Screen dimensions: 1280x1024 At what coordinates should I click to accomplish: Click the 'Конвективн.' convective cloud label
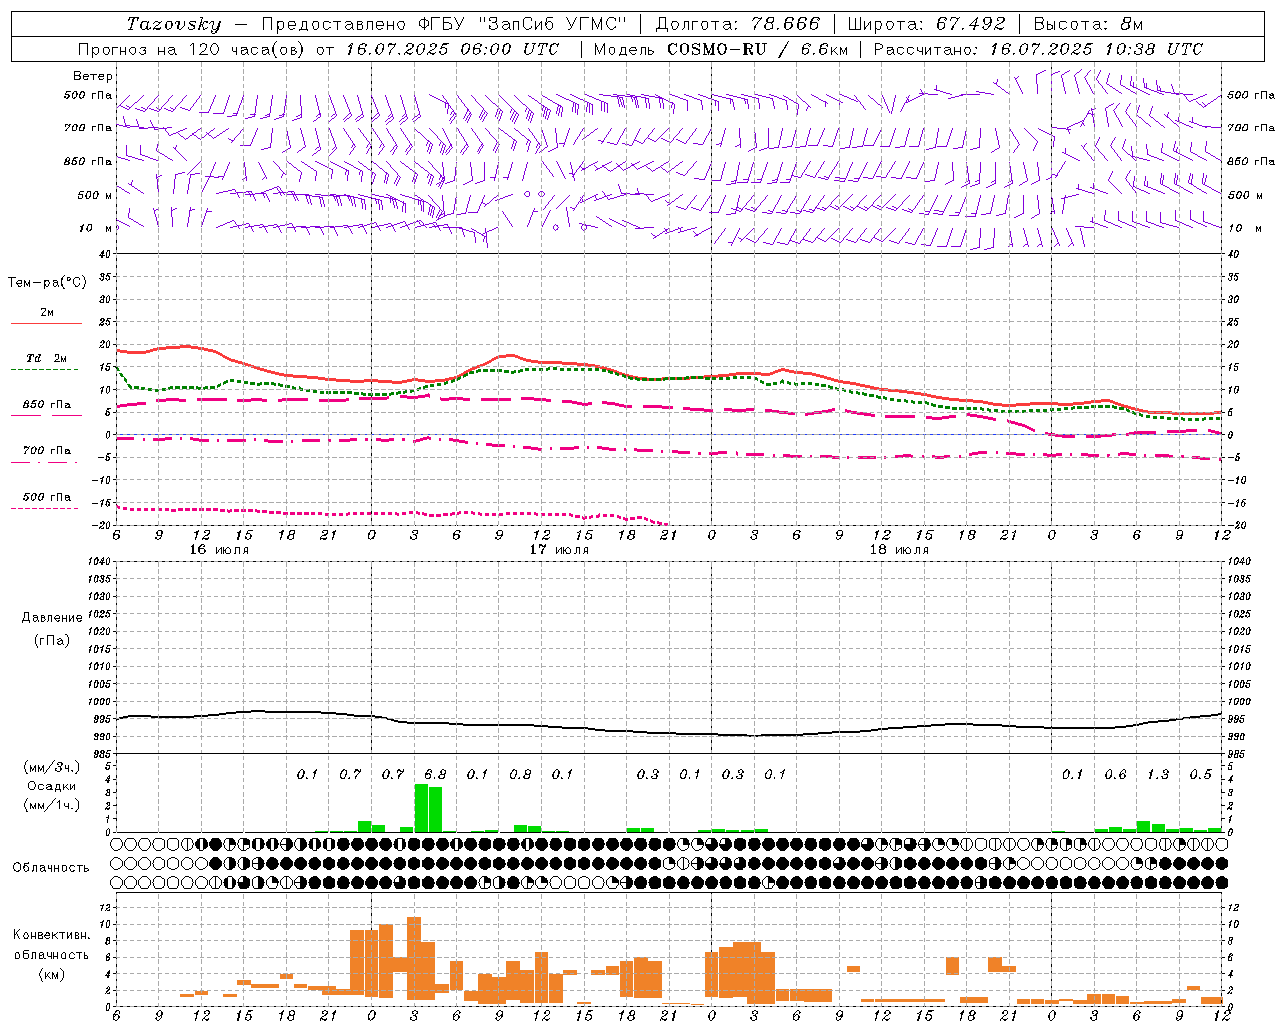pyautogui.click(x=51, y=935)
